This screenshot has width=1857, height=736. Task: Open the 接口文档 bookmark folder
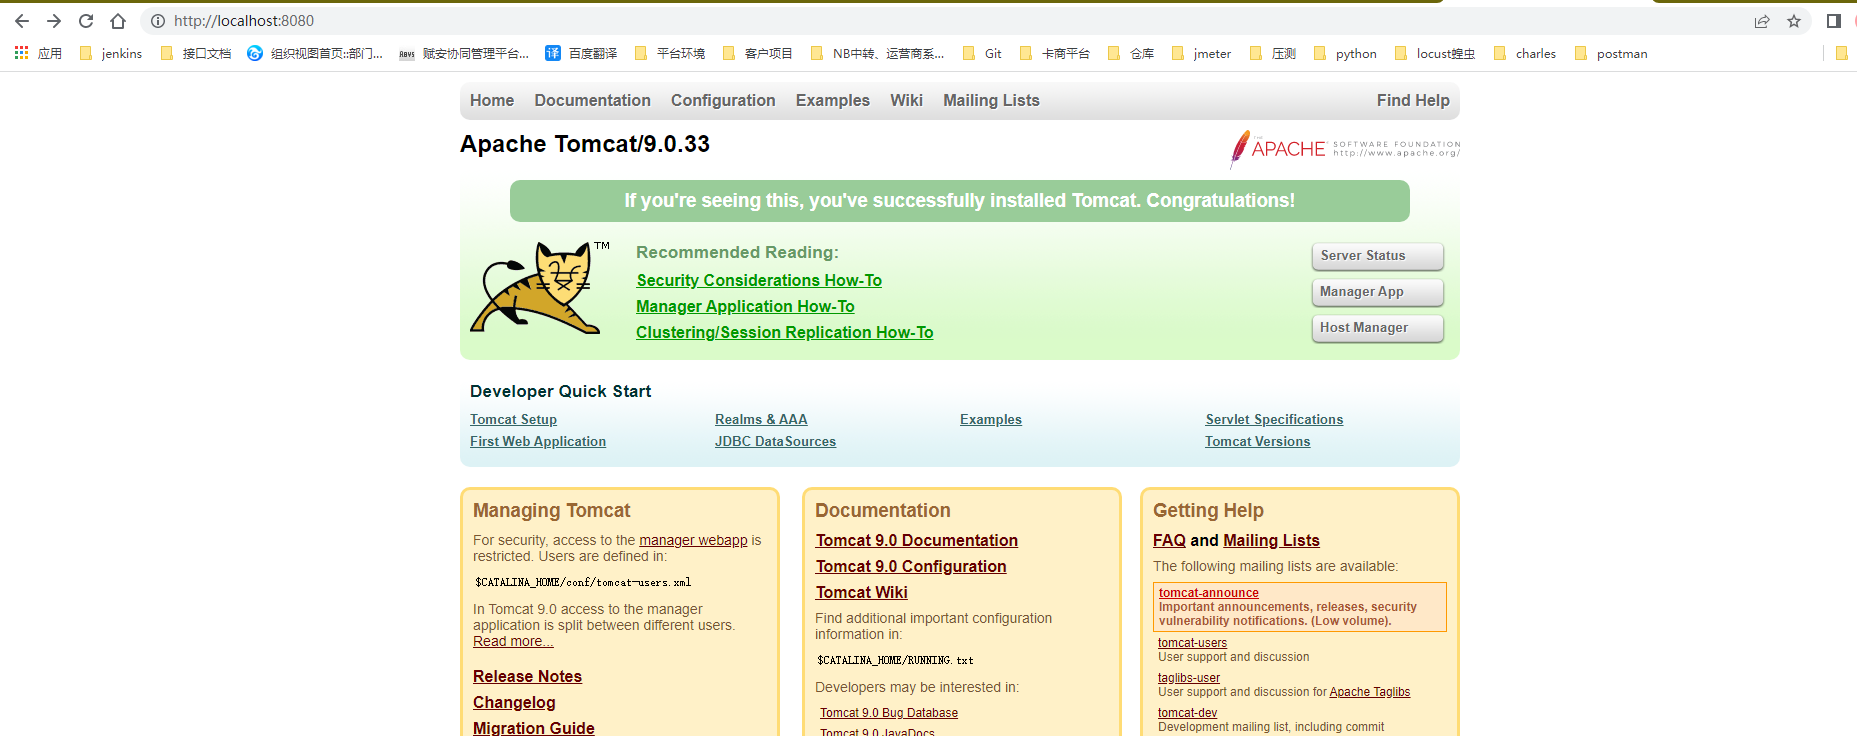[x=196, y=53]
